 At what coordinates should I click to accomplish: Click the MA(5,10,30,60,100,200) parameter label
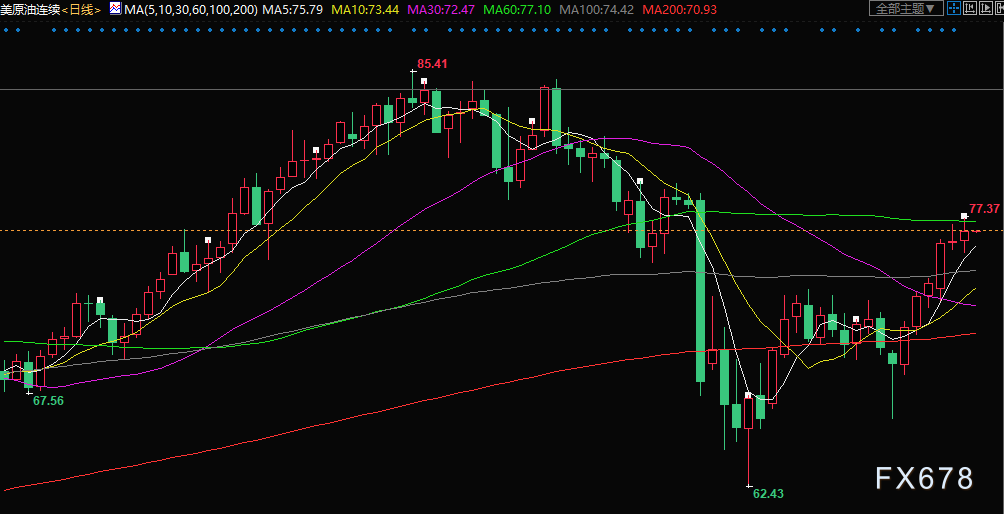pyautogui.click(x=192, y=10)
